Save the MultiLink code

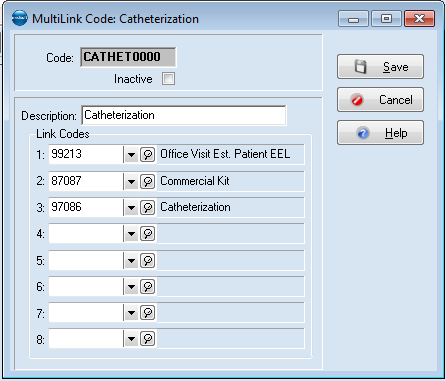pos(380,67)
